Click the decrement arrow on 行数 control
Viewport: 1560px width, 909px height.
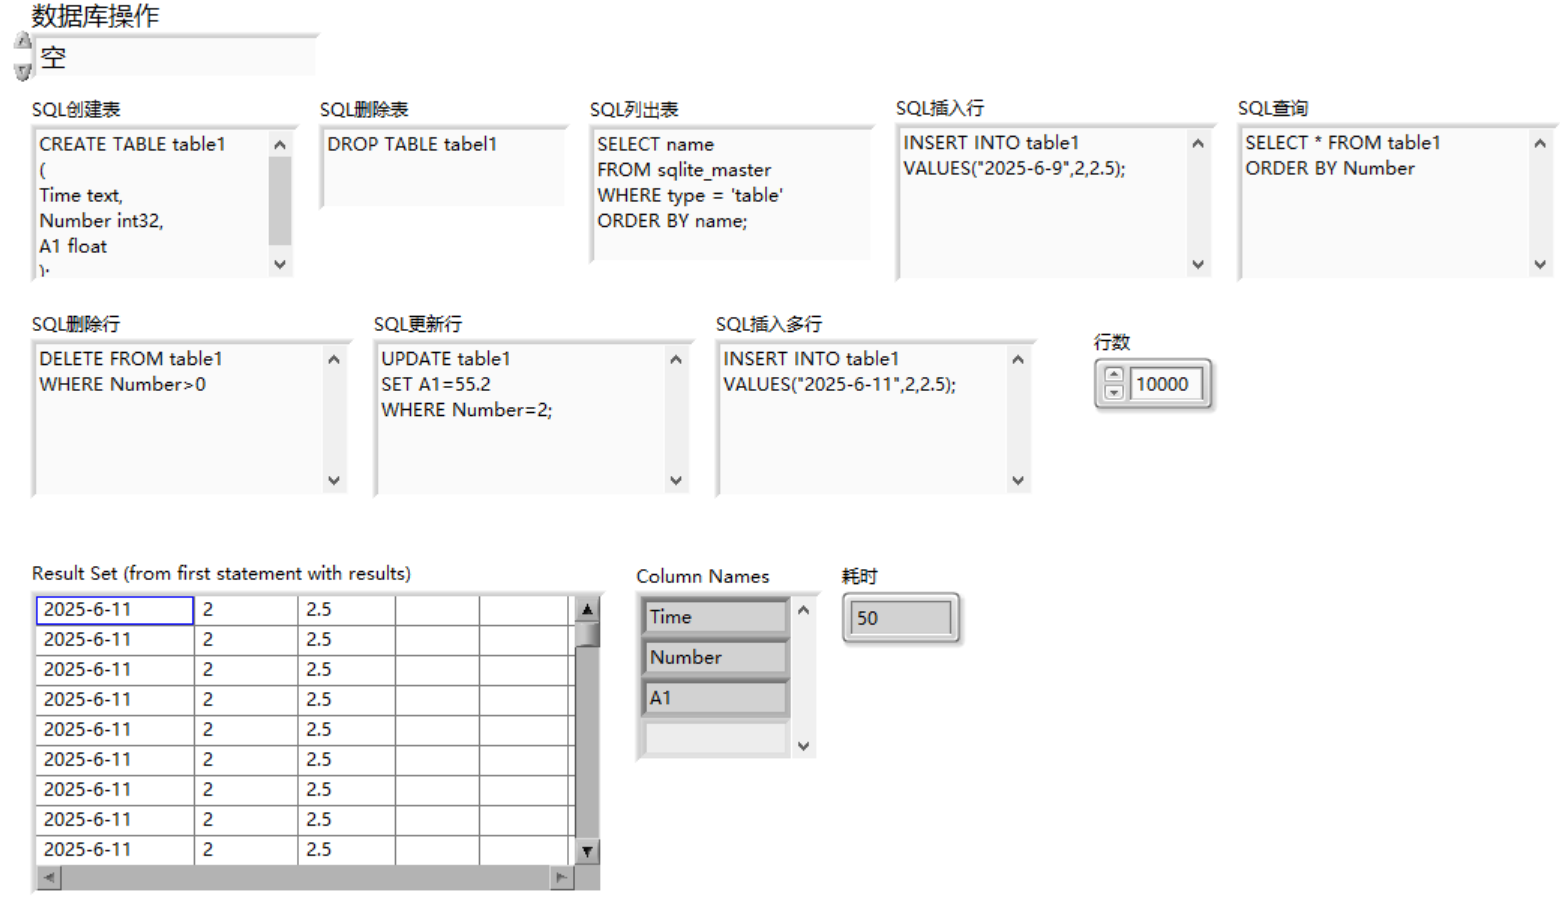point(1114,393)
